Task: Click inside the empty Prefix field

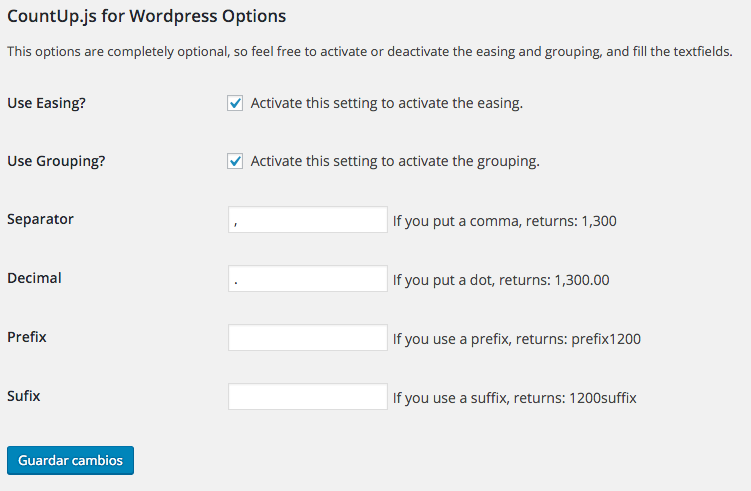Action: coord(307,338)
